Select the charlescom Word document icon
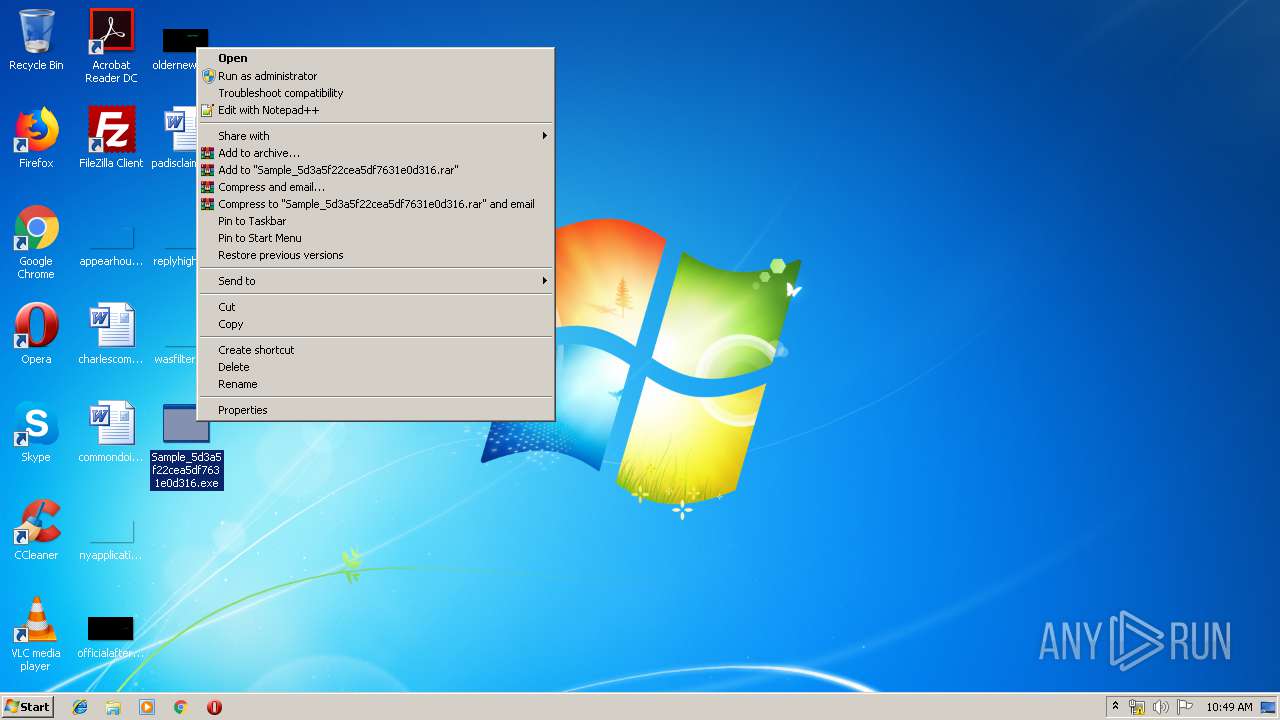1280x720 pixels. pos(111,334)
